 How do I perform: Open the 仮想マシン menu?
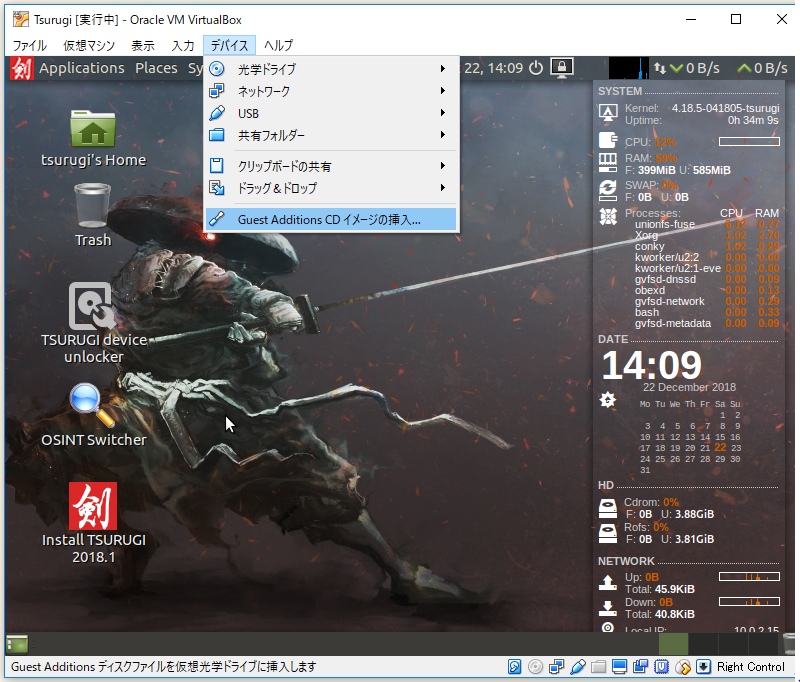pyautogui.click(x=89, y=45)
